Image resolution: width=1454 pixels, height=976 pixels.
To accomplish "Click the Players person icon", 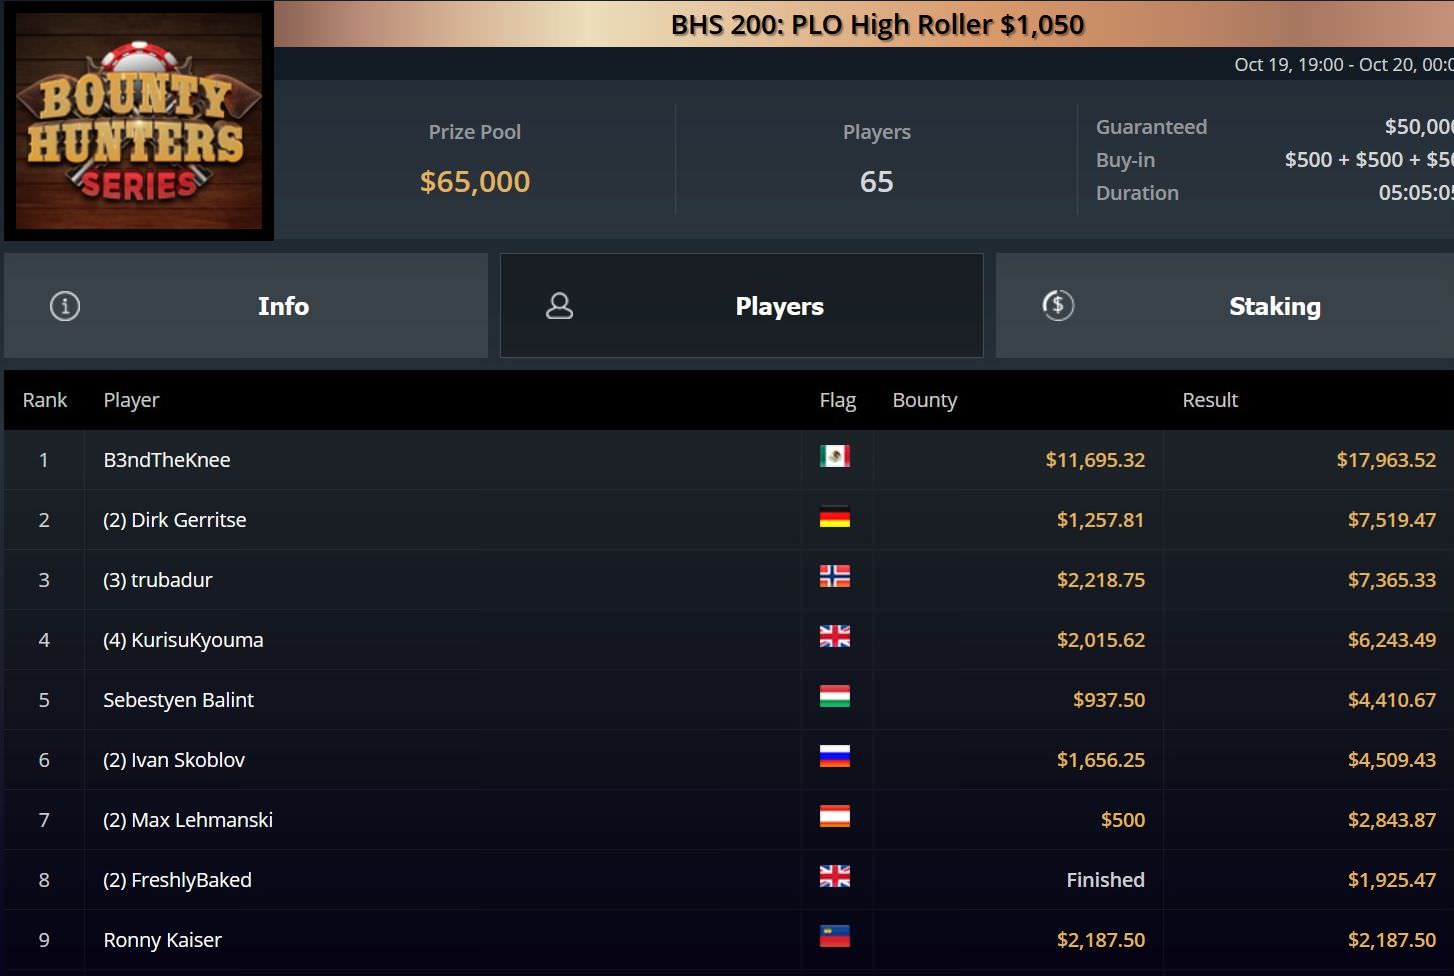I will pyautogui.click(x=560, y=306).
